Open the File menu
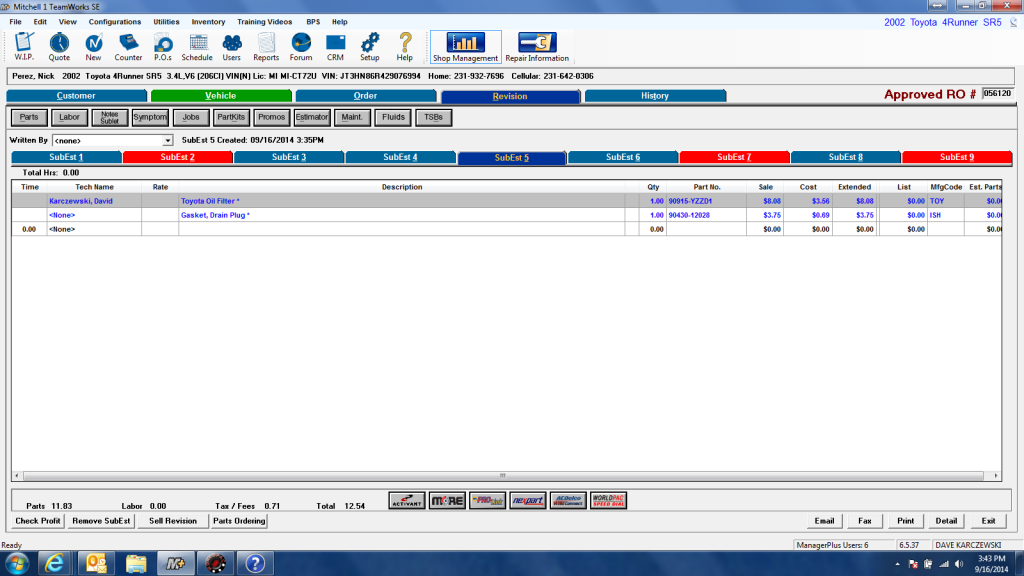The width and height of the screenshot is (1024, 576). pyautogui.click(x=16, y=22)
